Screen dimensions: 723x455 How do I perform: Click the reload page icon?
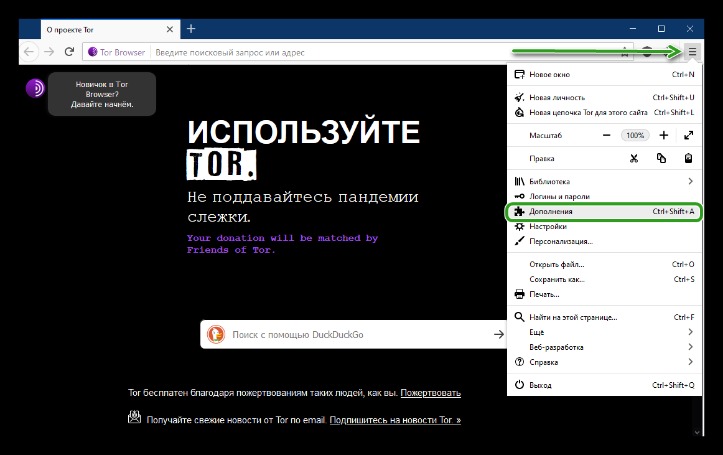coord(69,52)
